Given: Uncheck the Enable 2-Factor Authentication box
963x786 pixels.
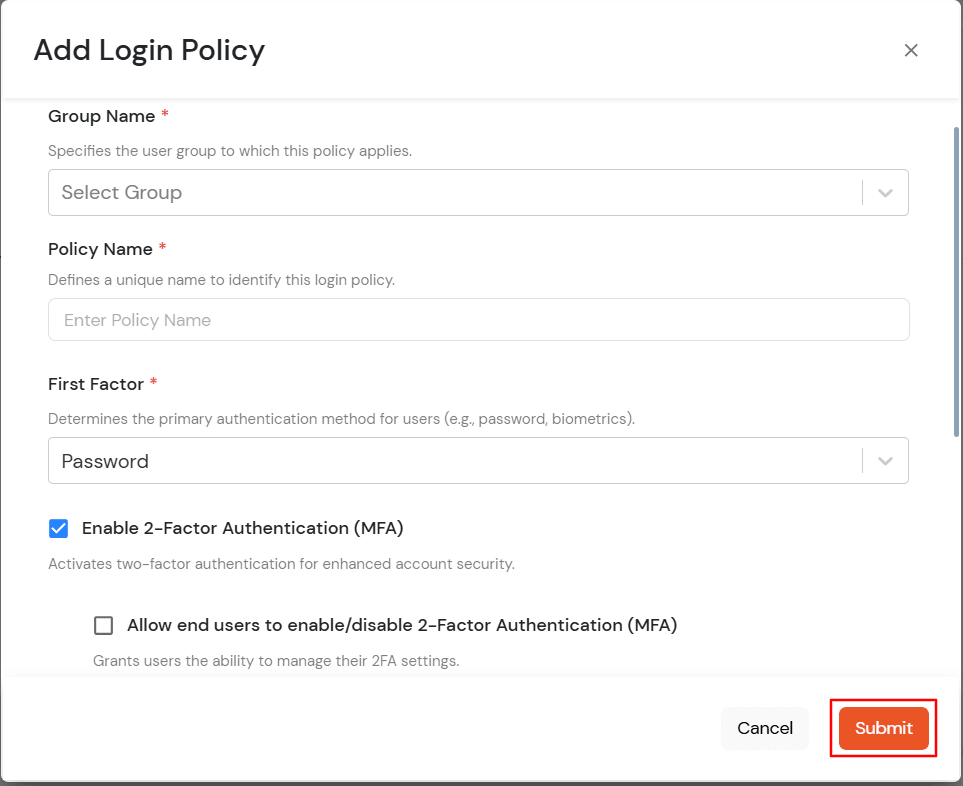Looking at the screenshot, I should [x=58, y=528].
